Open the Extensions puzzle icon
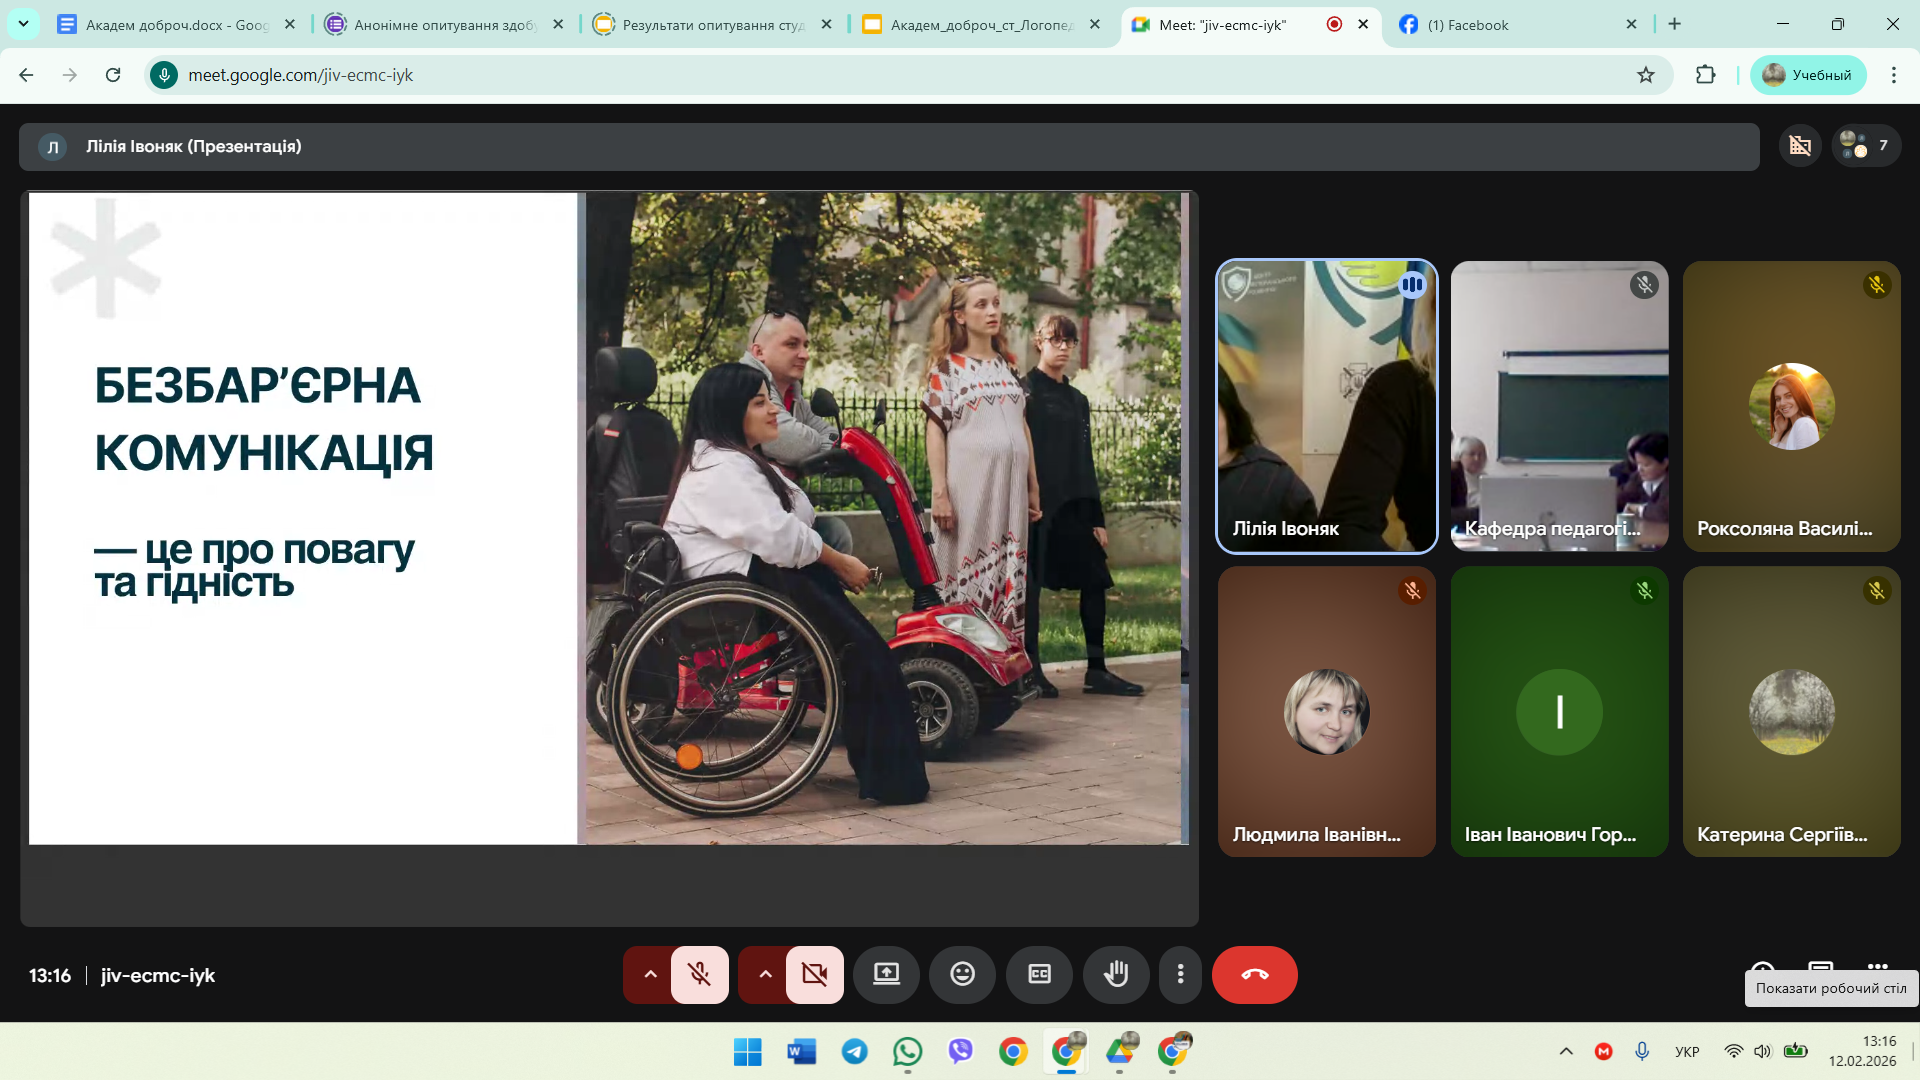 [1706, 75]
